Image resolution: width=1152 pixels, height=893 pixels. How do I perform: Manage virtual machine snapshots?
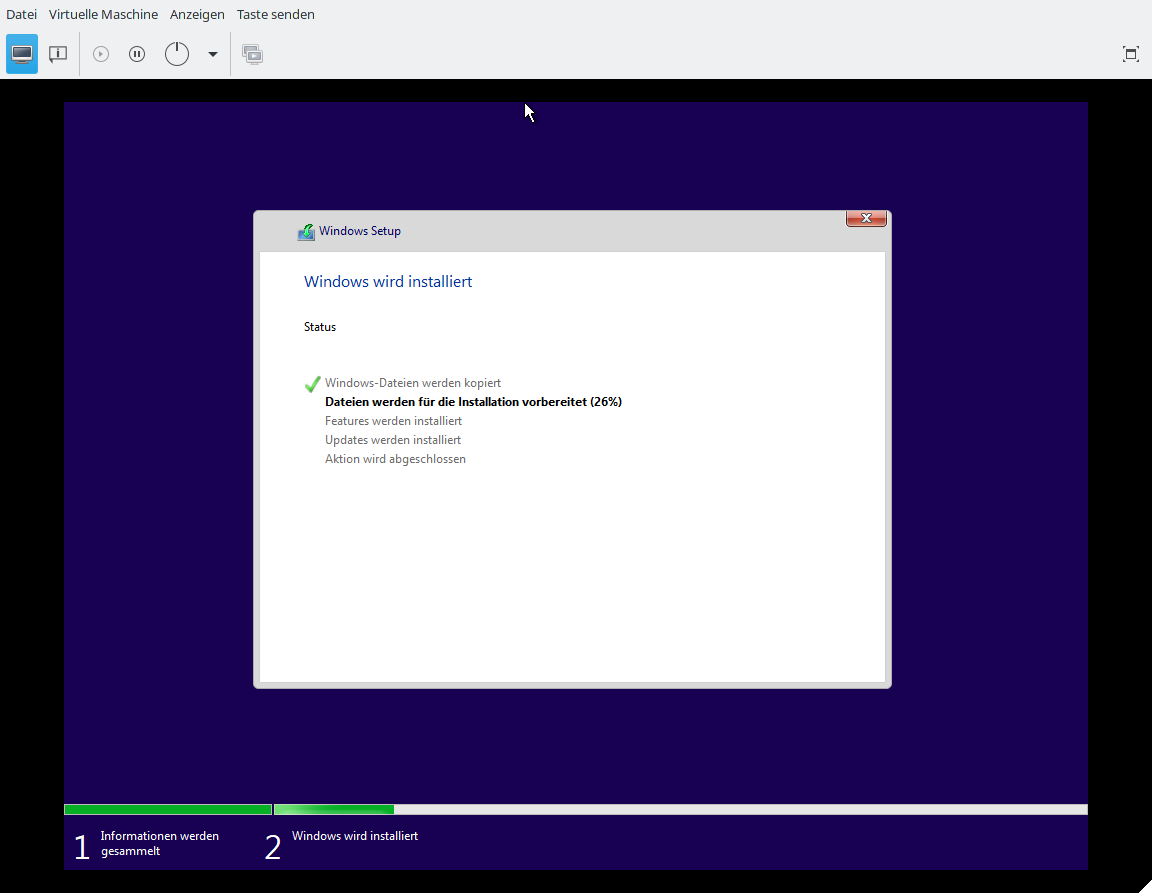coord(253,54)
